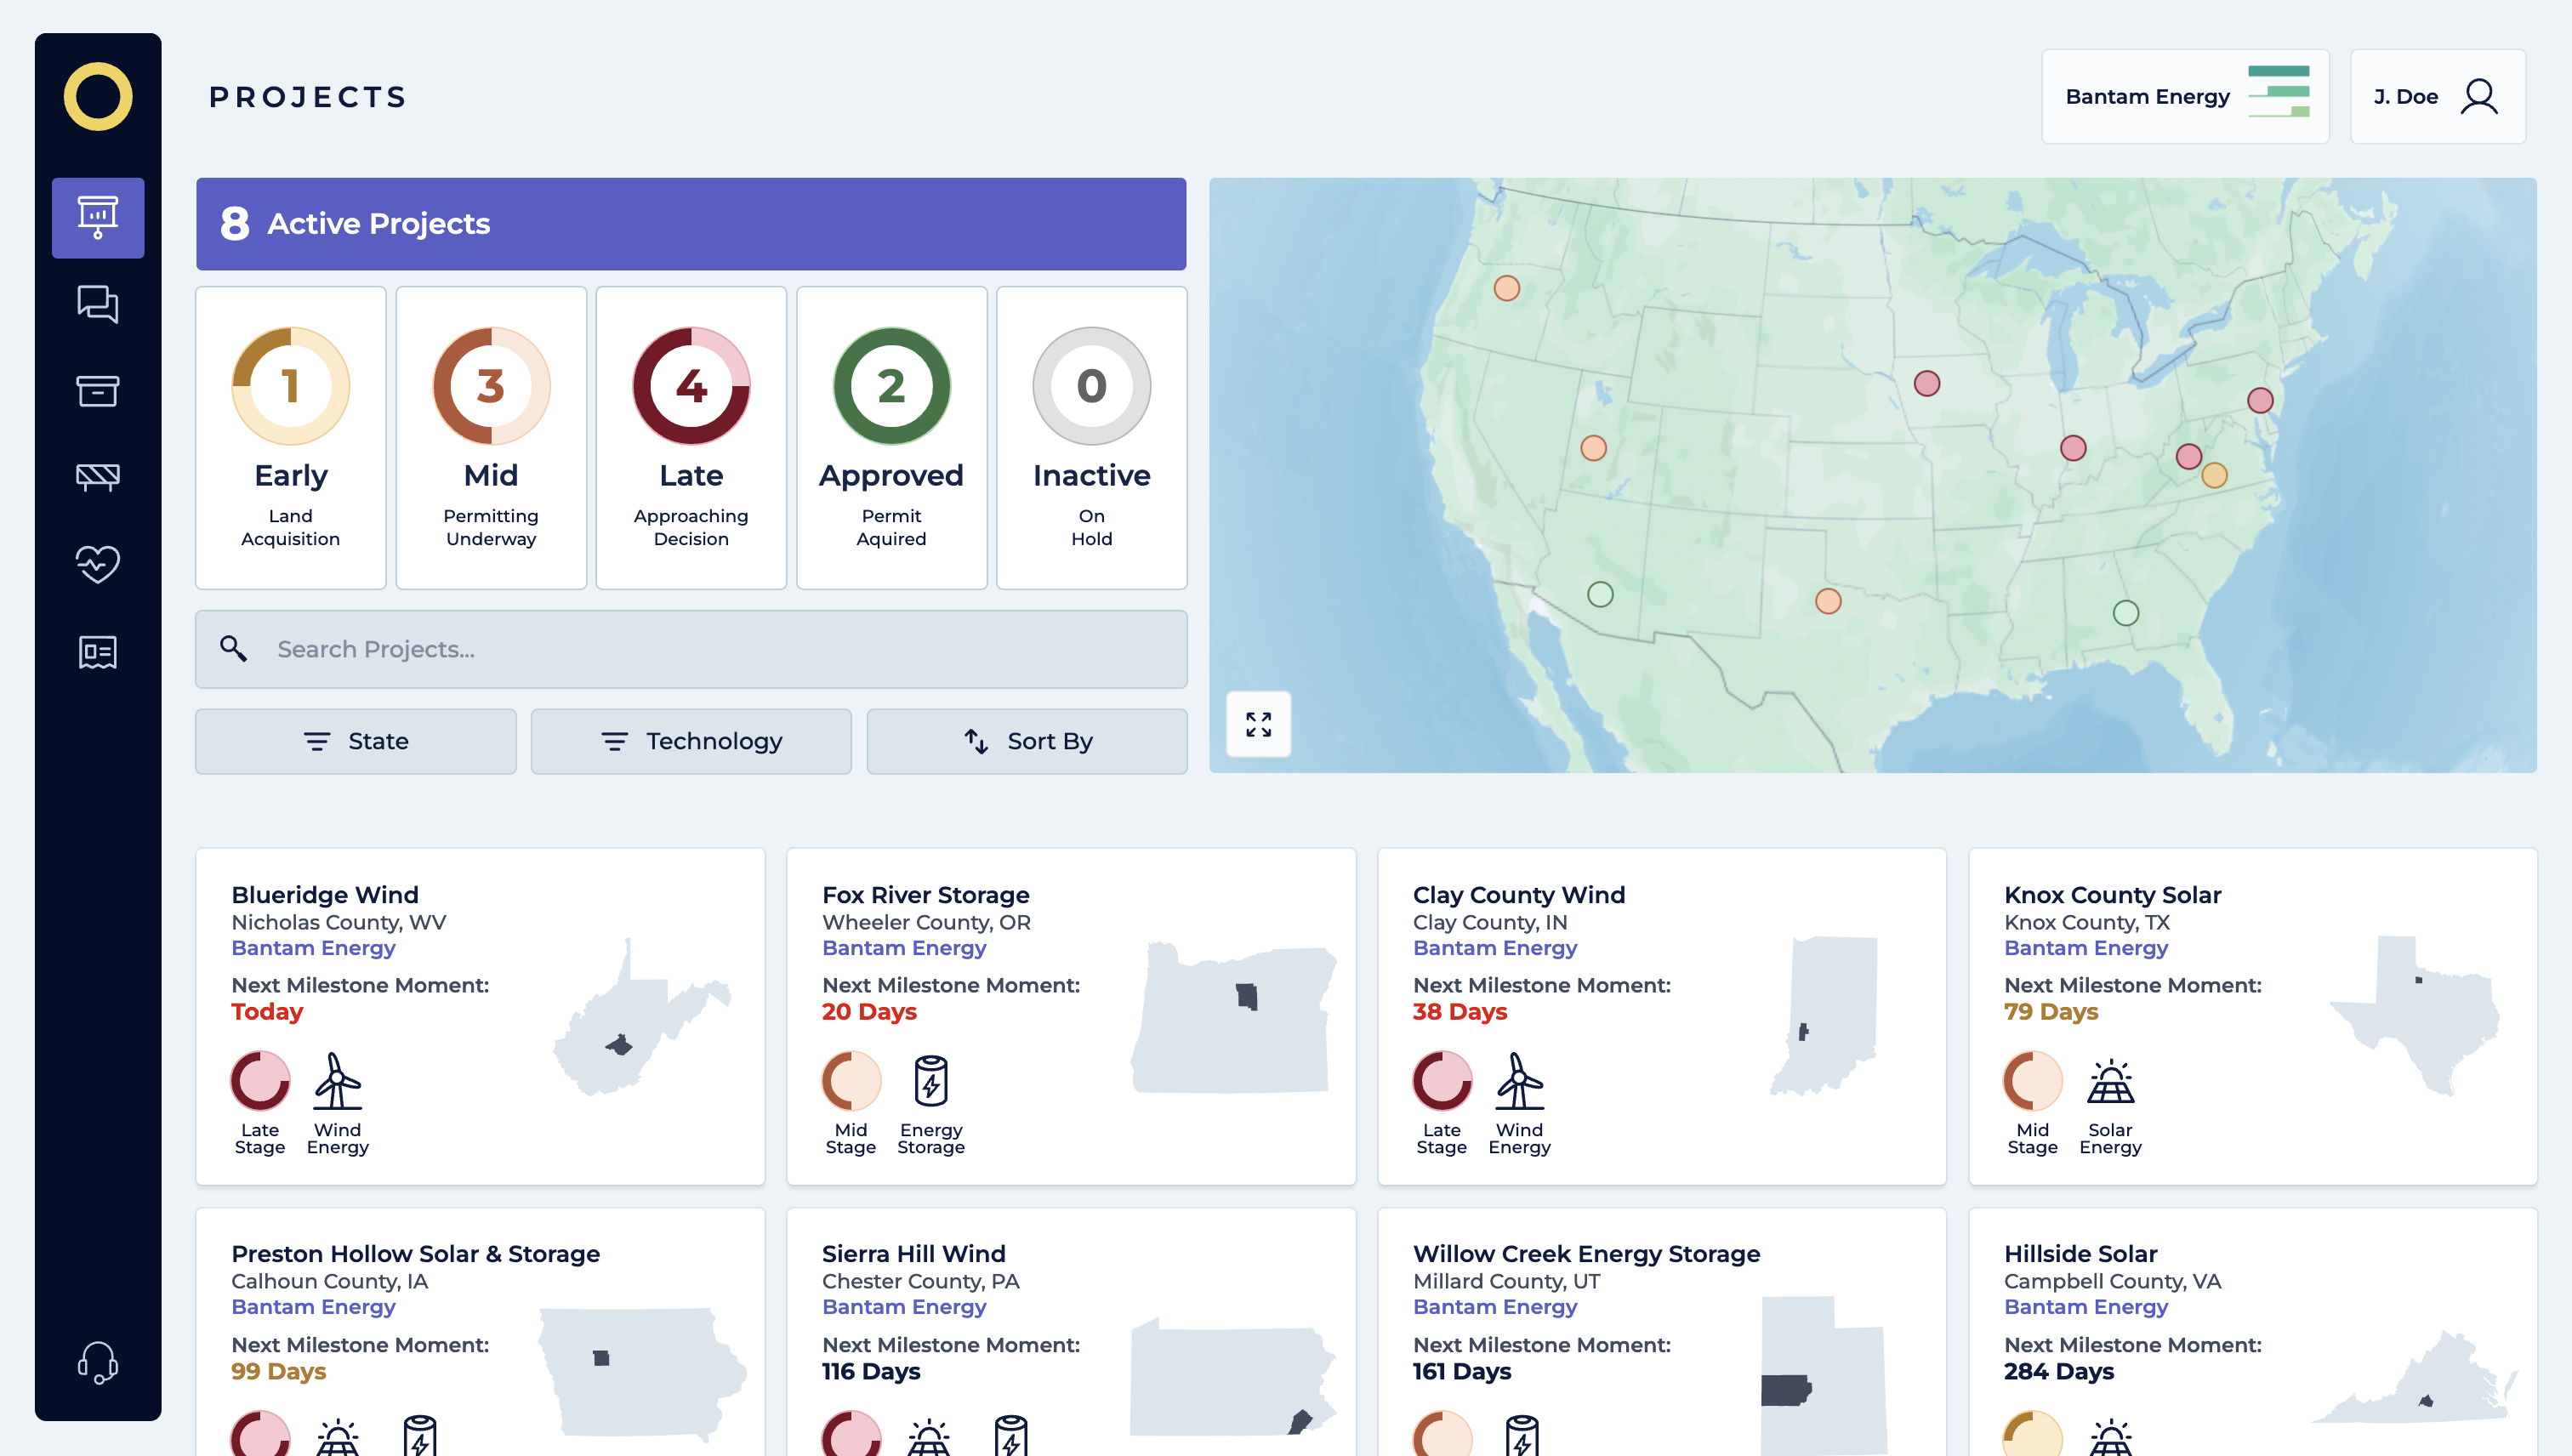Screen dimensions: 2572x1456
Task: Click Knox County Solar's Mid Stage ring
Action: (2033, 1081)
